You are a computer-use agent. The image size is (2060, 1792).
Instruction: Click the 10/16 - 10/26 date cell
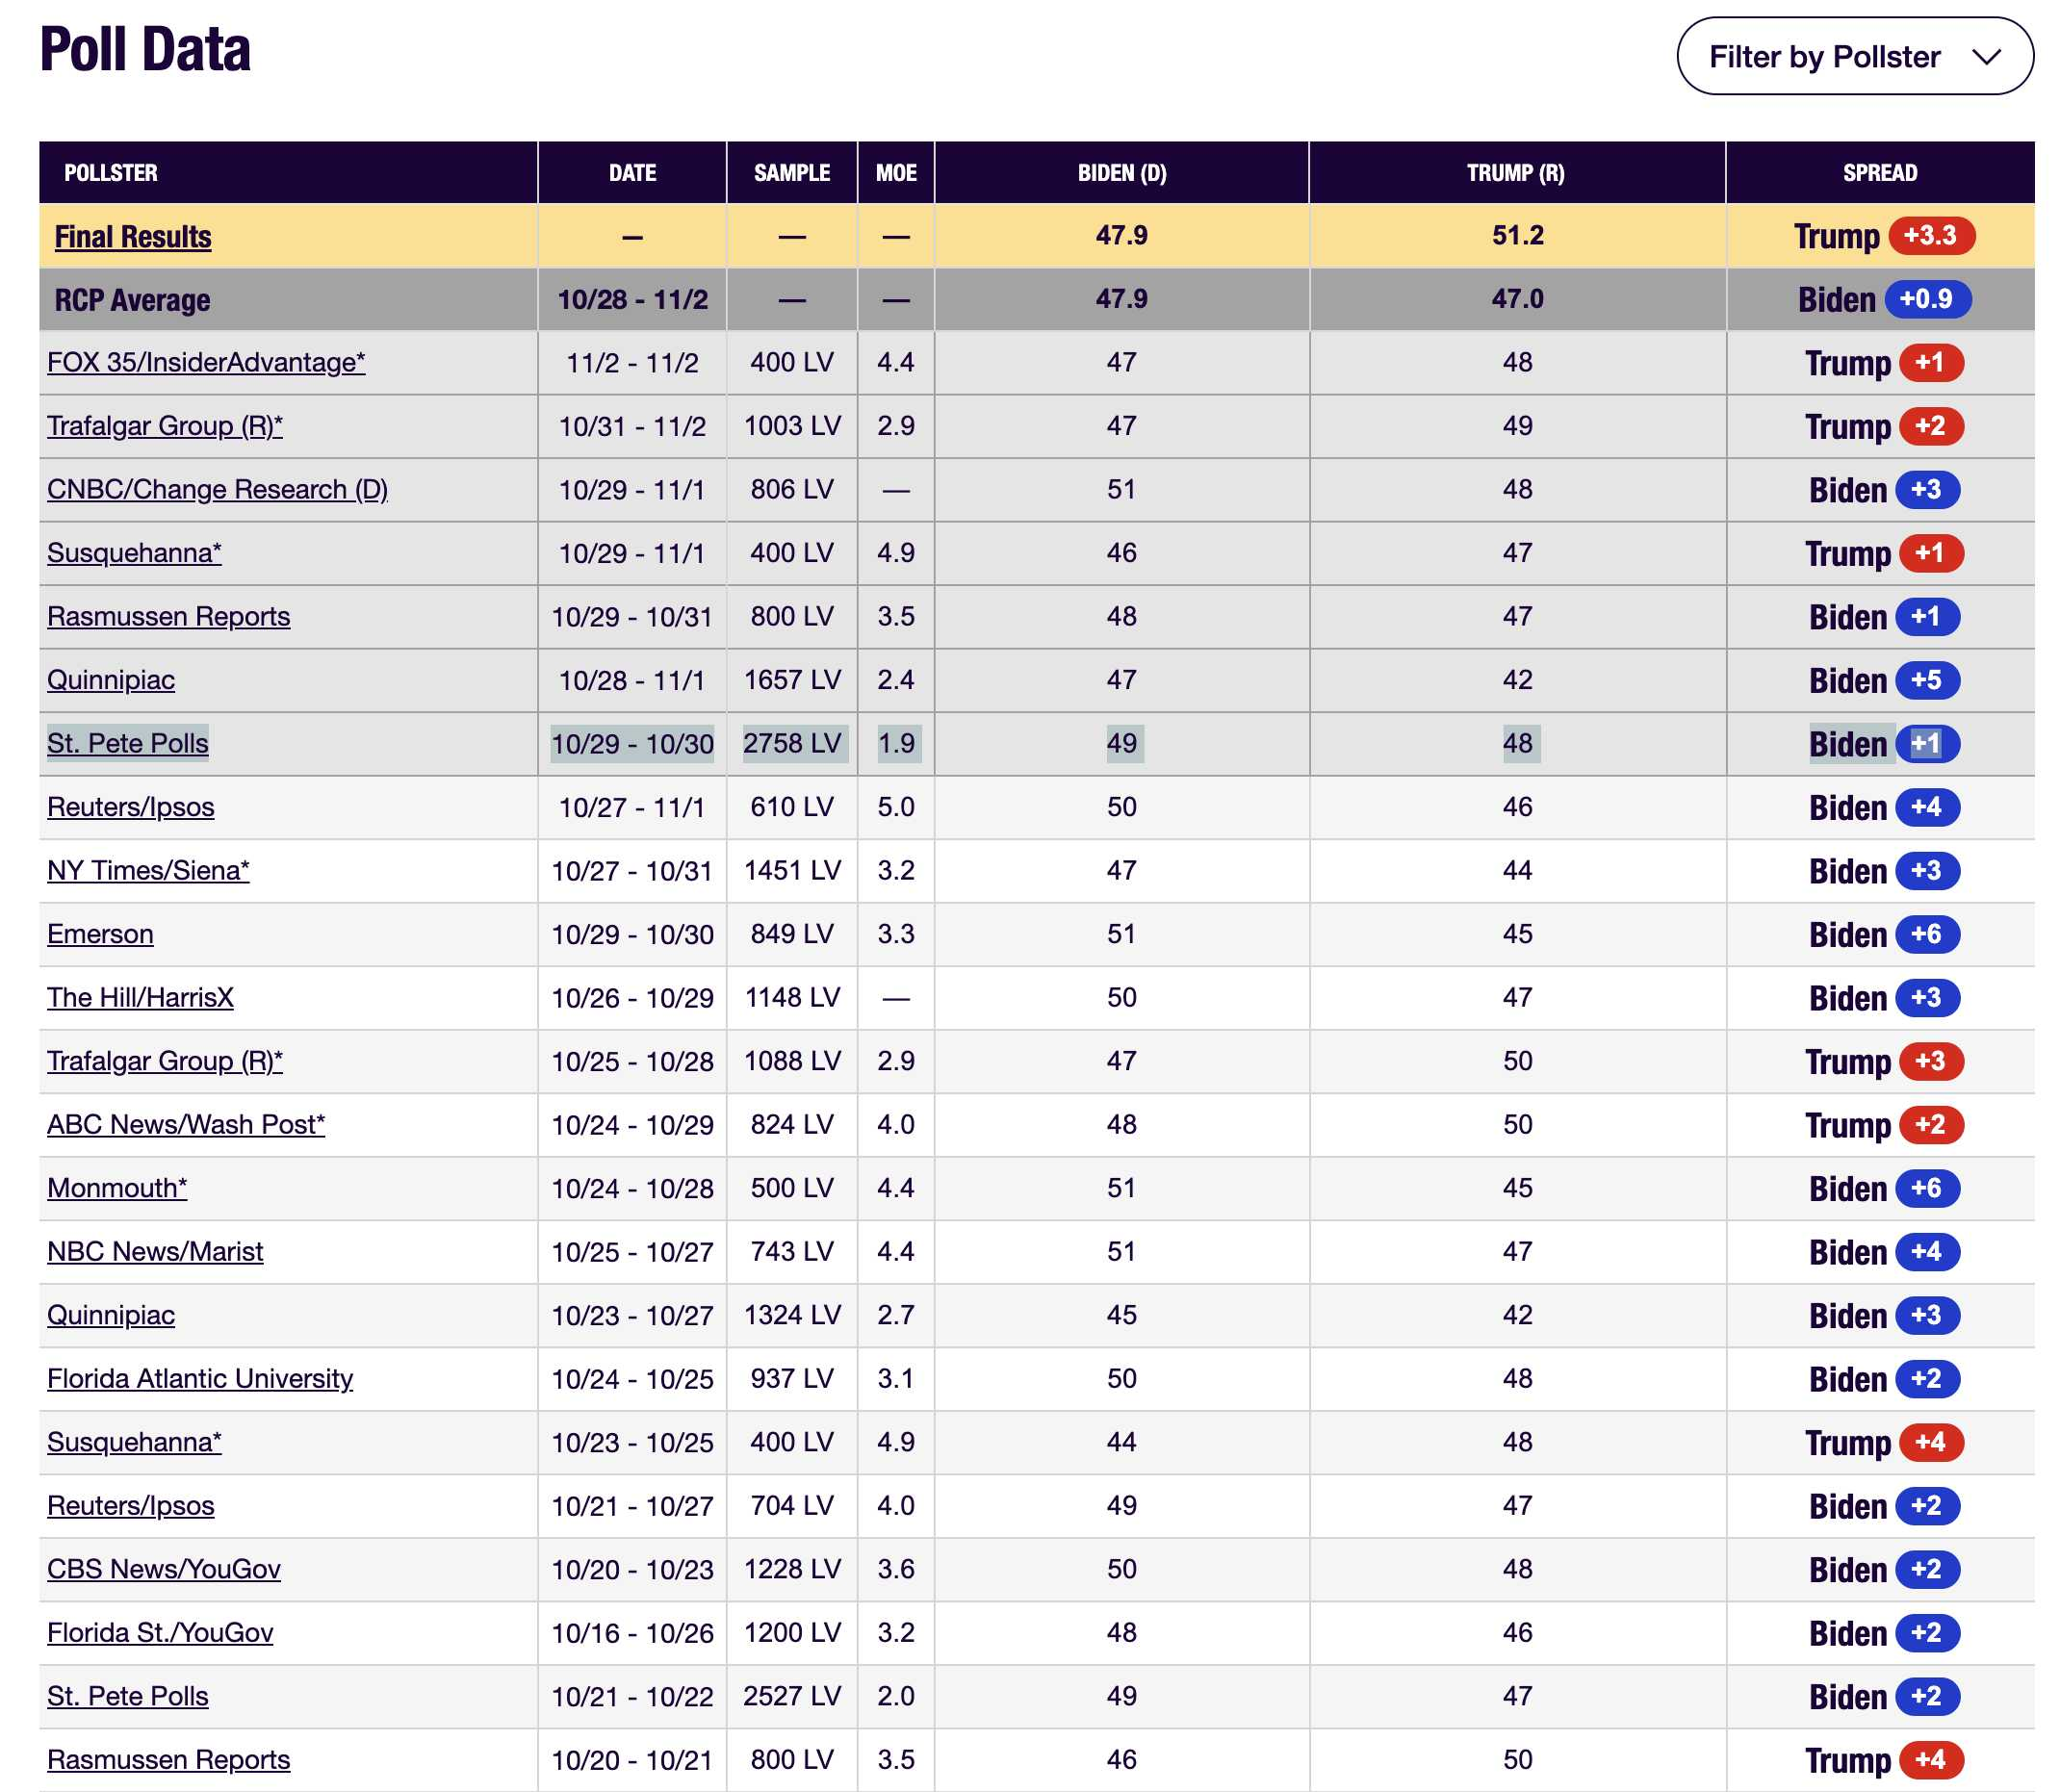click(x=632, y=1633)
